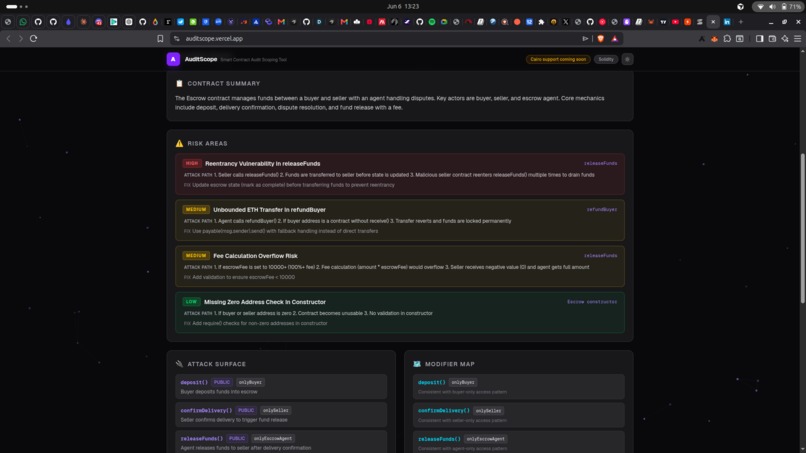Click the 'Cairo support coming soon' badge
The width and height of the screenshot is (806, 453).
click(558, 59)
